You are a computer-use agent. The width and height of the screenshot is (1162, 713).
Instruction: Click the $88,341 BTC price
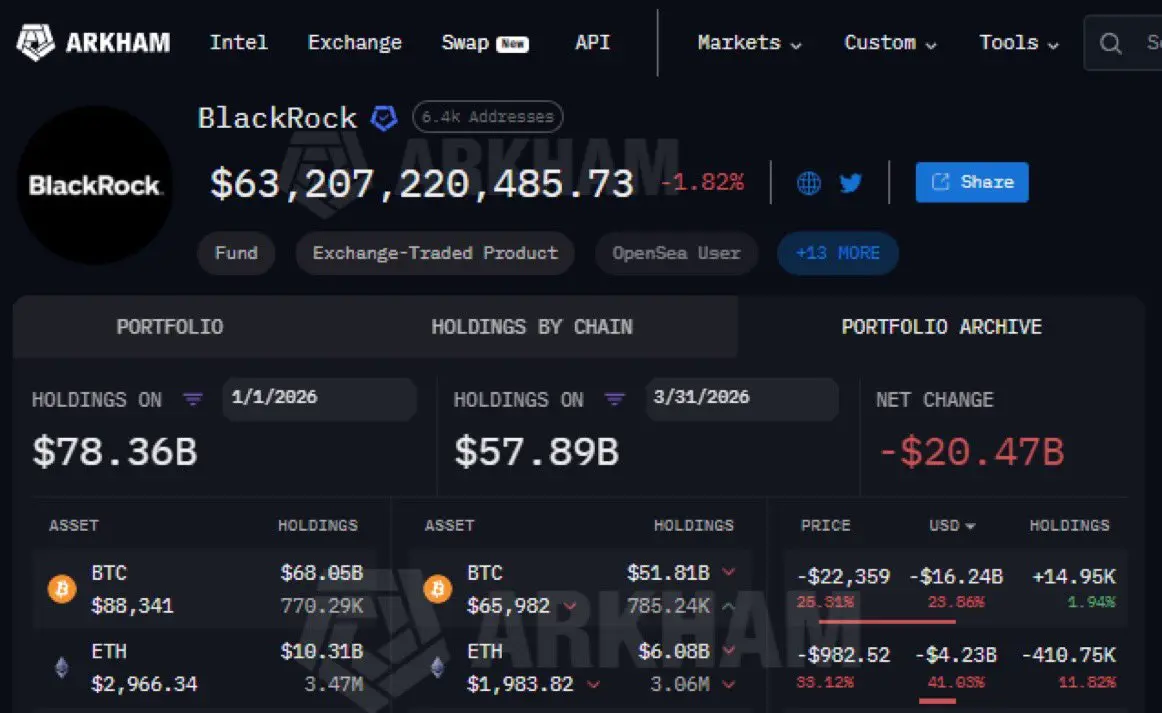pyautogui.click(x=132, y=606)
